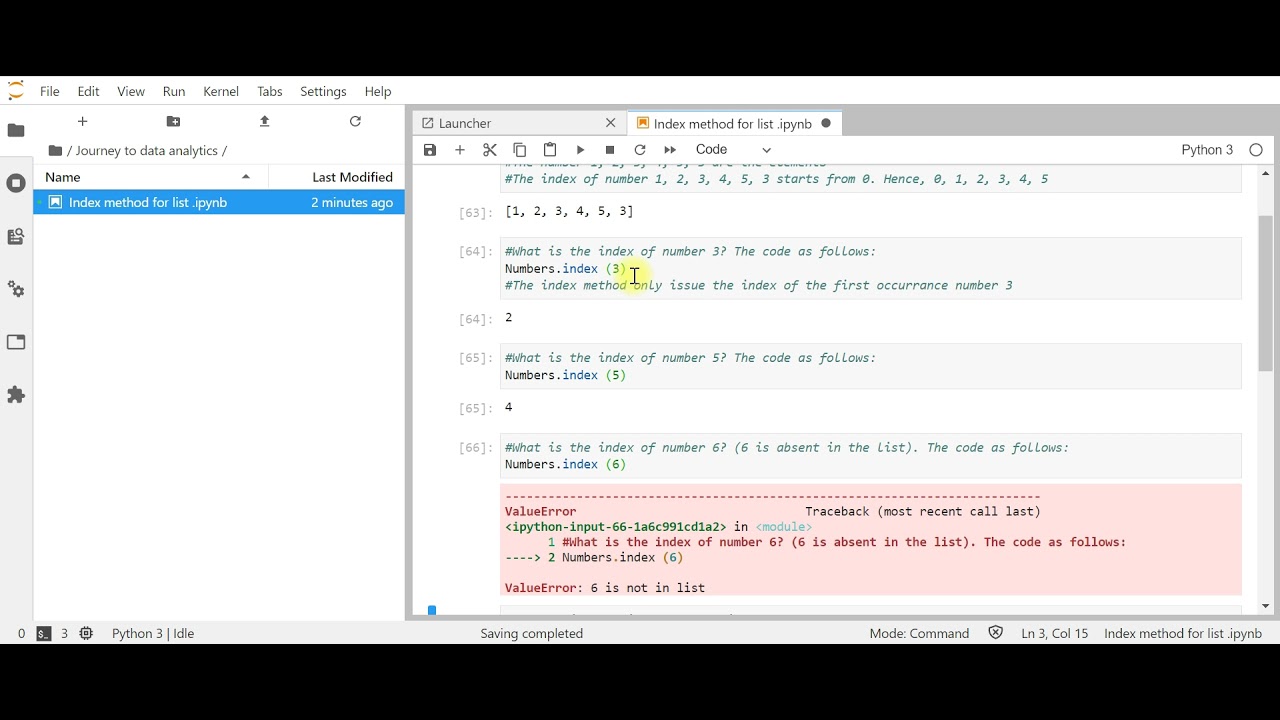Click the output list [1, 2, 3, 4, 5, 3]
This screenshot has width=1280, height=720.
(569, 212)
